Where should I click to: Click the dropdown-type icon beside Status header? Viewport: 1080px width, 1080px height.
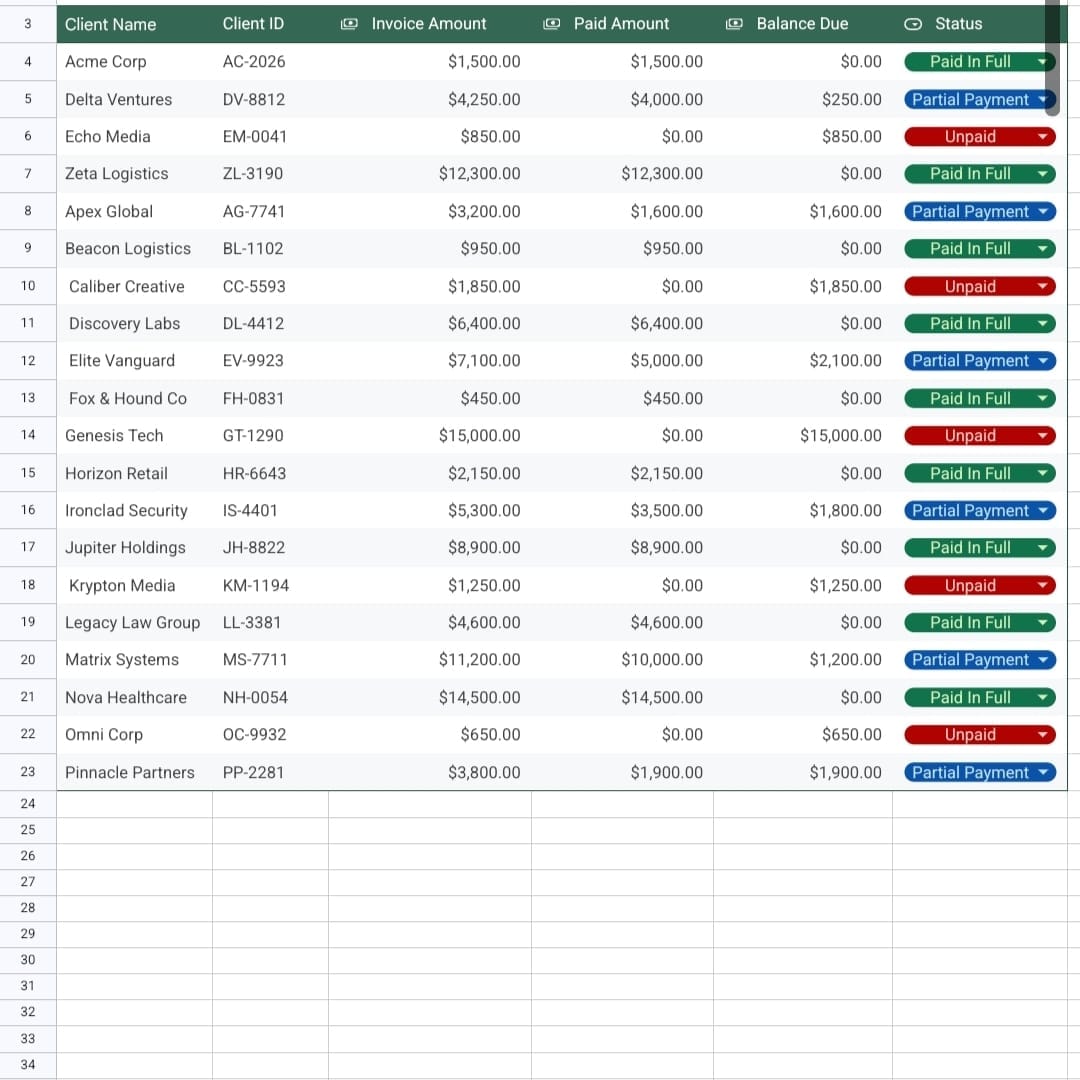[x=913, y=24]
